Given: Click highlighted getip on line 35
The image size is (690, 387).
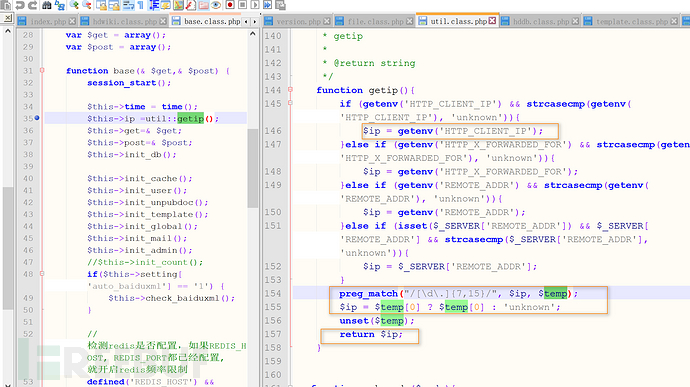Looking at the screenshot, I should pos(191,118).
